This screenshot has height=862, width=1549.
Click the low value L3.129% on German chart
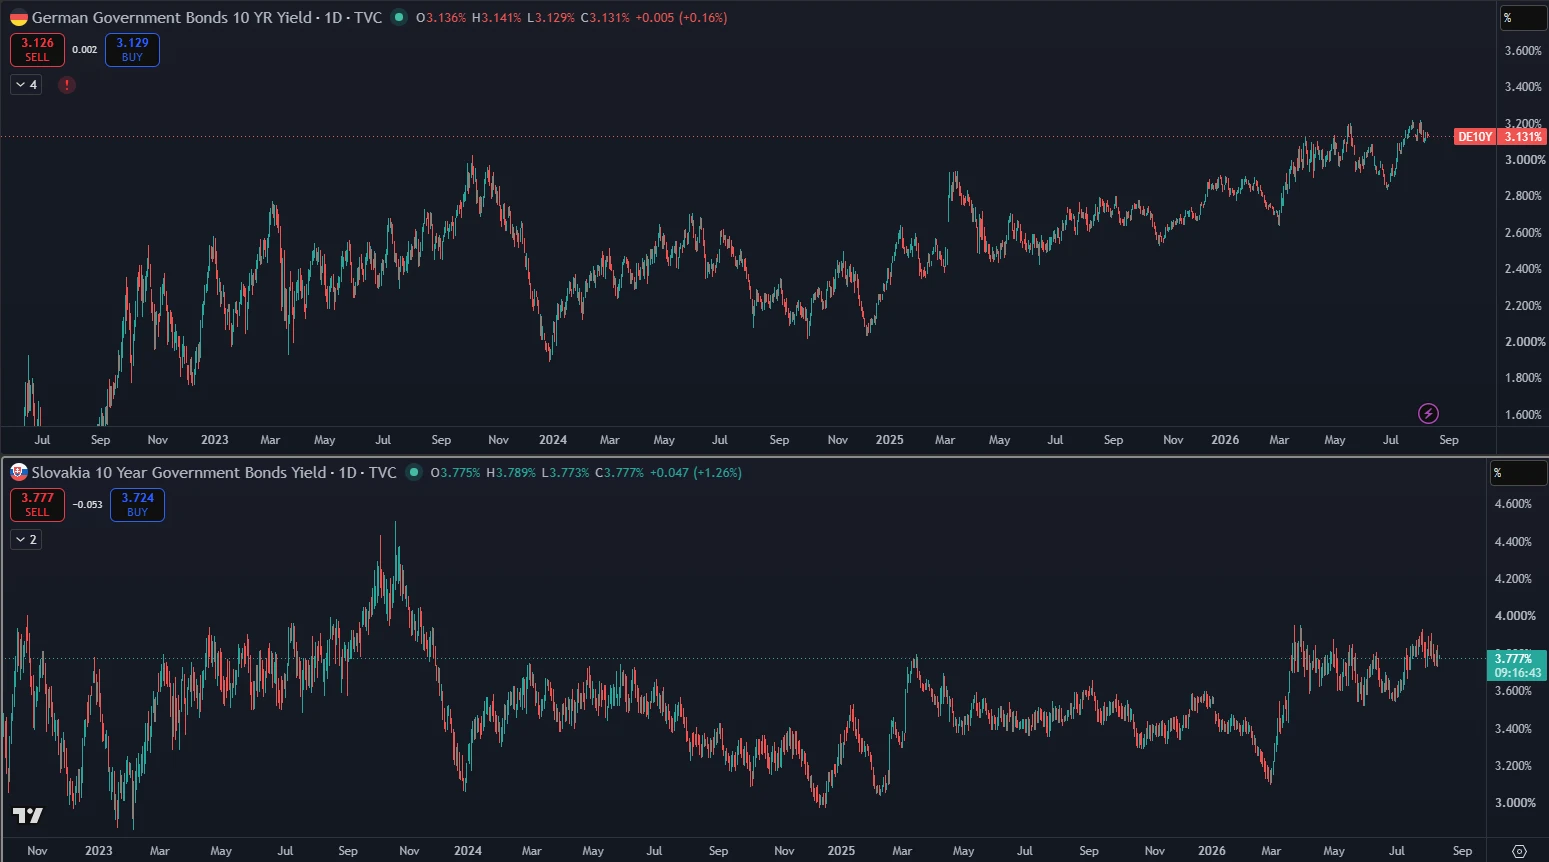pyautogui.click(x=551, y=18)
